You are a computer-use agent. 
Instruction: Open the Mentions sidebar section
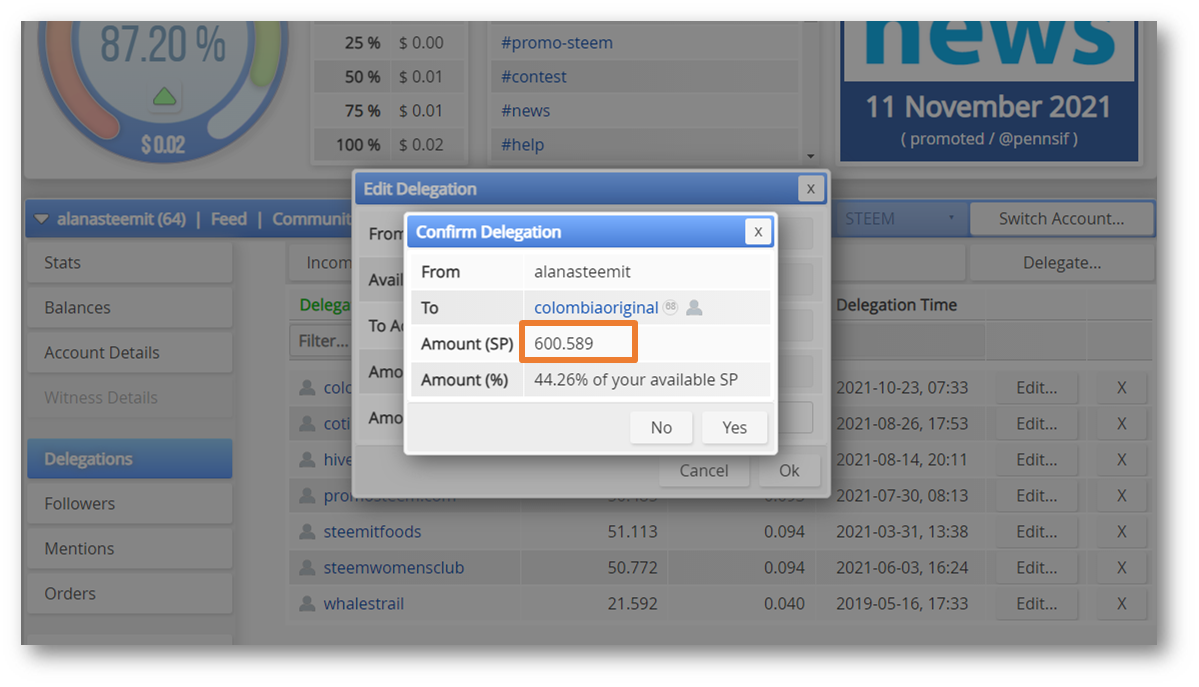click(x=130, y=549)
